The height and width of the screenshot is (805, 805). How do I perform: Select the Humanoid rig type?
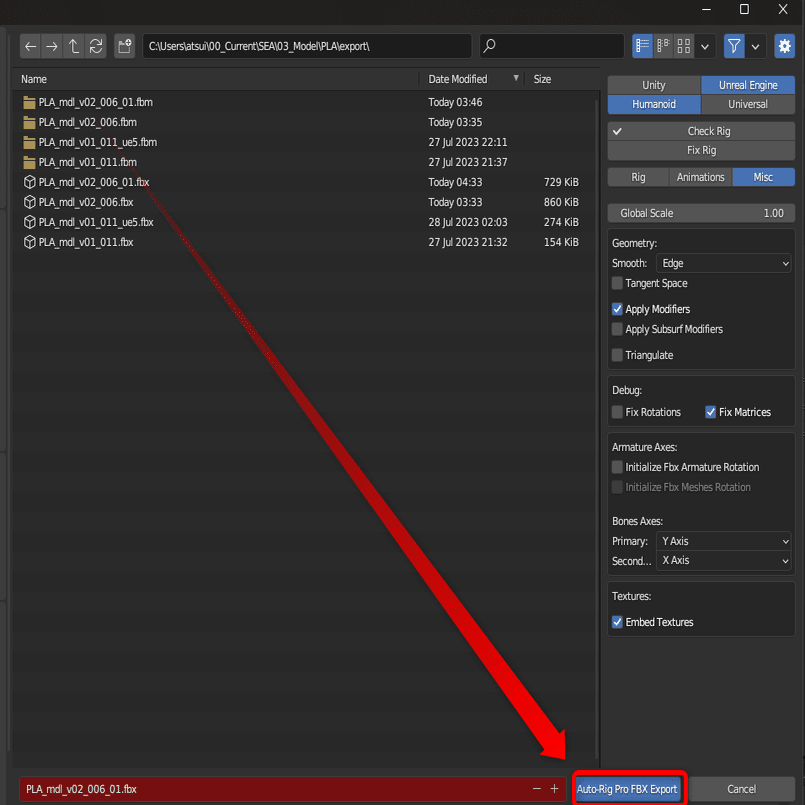654,104
